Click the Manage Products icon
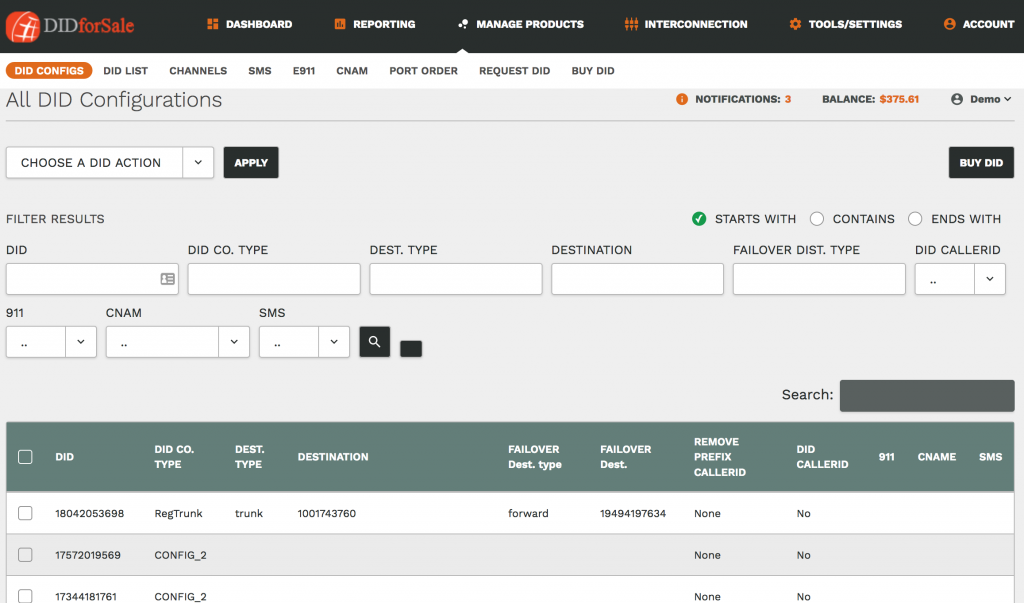The width and height of the screenshot is (1024, 603). click(x=463, y=24)
